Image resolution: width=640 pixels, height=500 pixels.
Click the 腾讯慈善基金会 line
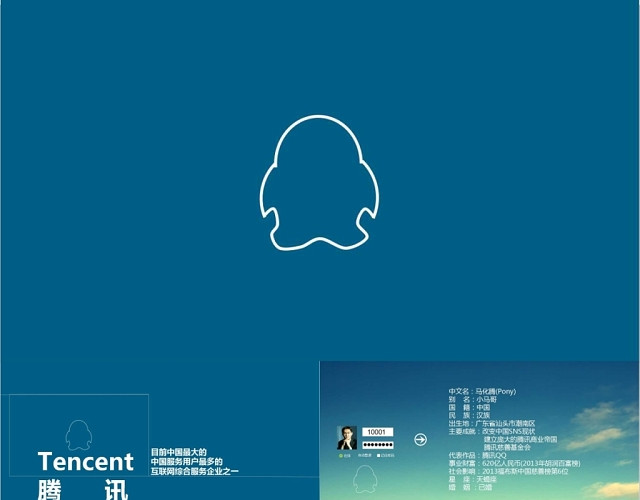click(507, 447)
